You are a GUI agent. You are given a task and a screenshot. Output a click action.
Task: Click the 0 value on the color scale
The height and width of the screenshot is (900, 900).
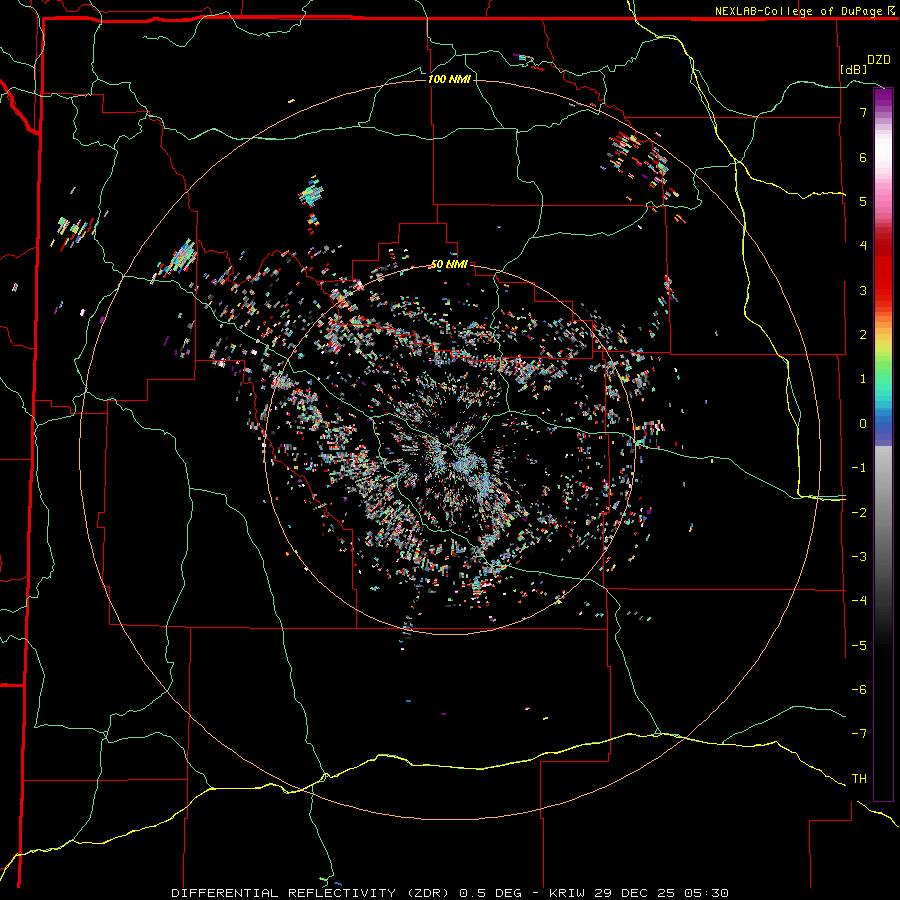(863, 424)
